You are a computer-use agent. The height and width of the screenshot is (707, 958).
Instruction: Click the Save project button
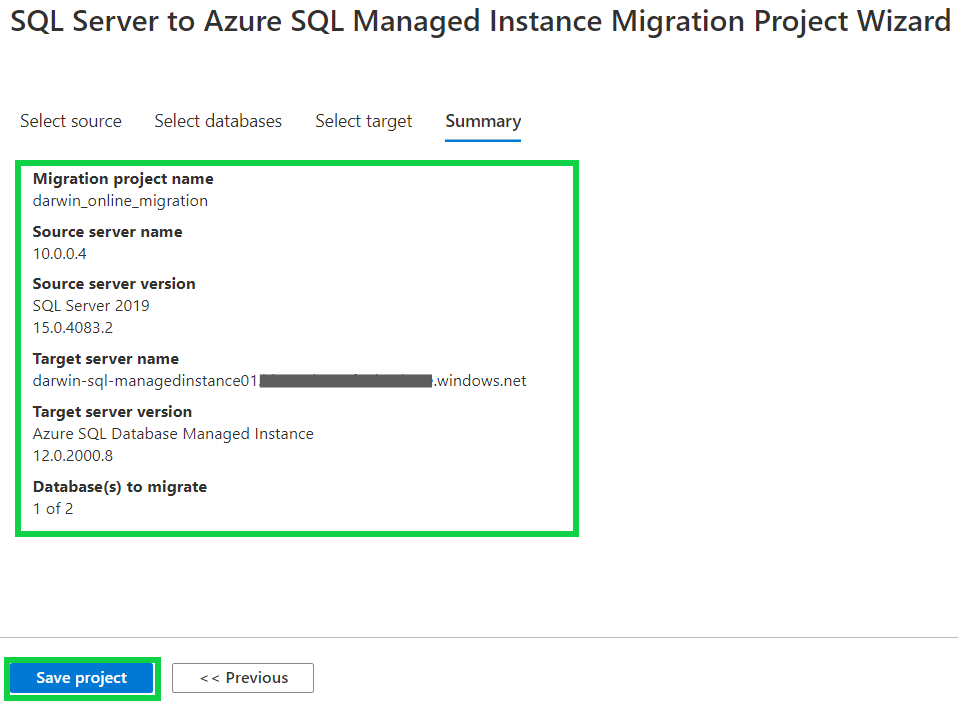point(82,678)
